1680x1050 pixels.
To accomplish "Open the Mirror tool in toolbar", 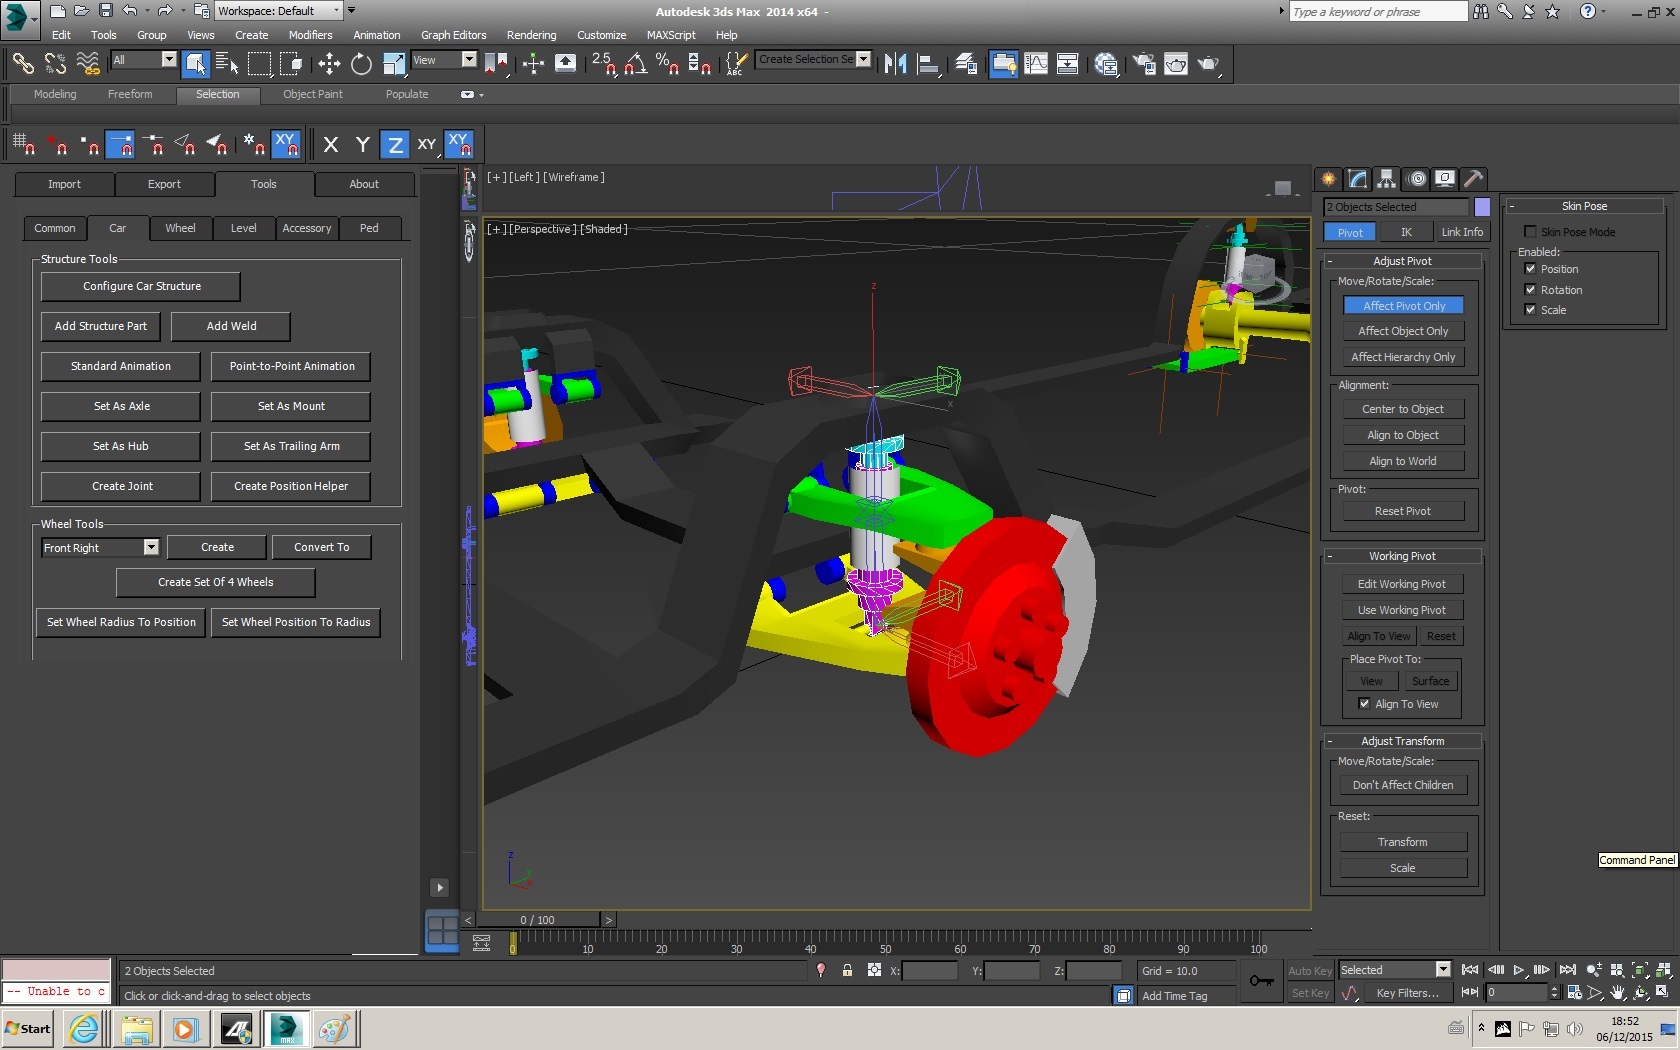I will pyautogui.click(x=895, y=64).
